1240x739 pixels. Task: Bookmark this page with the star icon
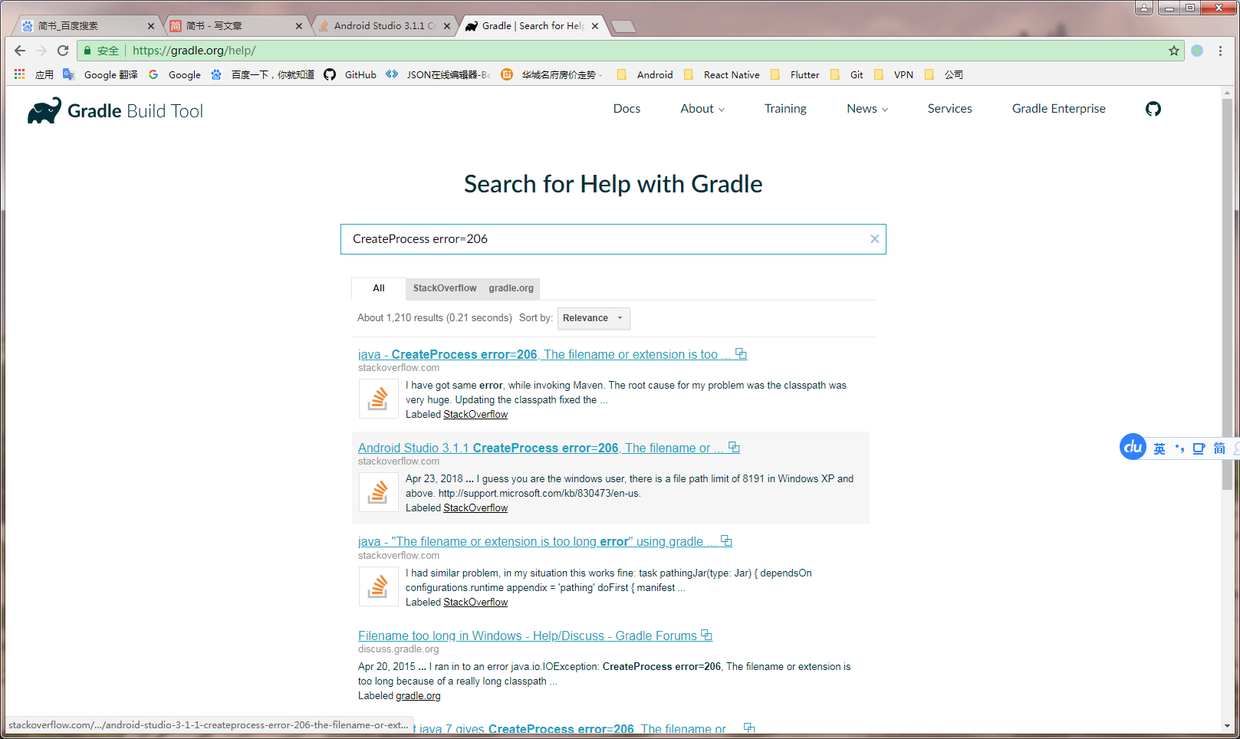point(1174,51)
